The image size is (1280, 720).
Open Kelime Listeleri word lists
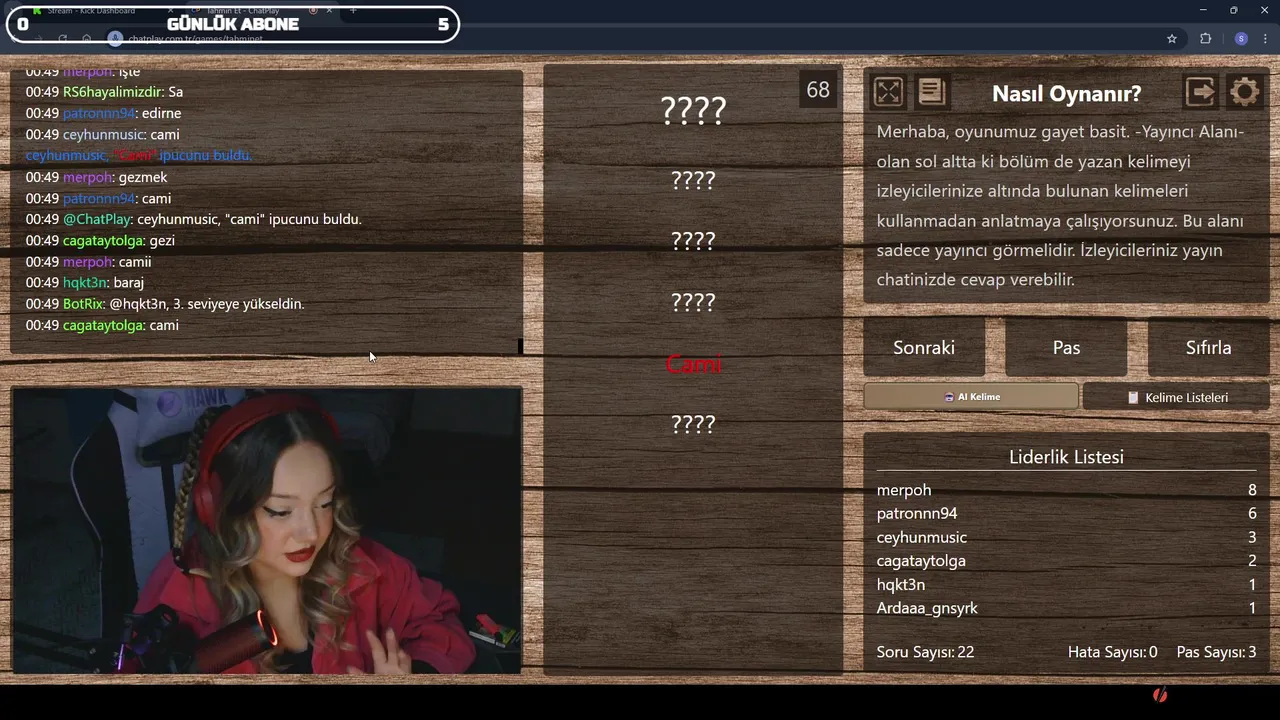click(1176, 396)
